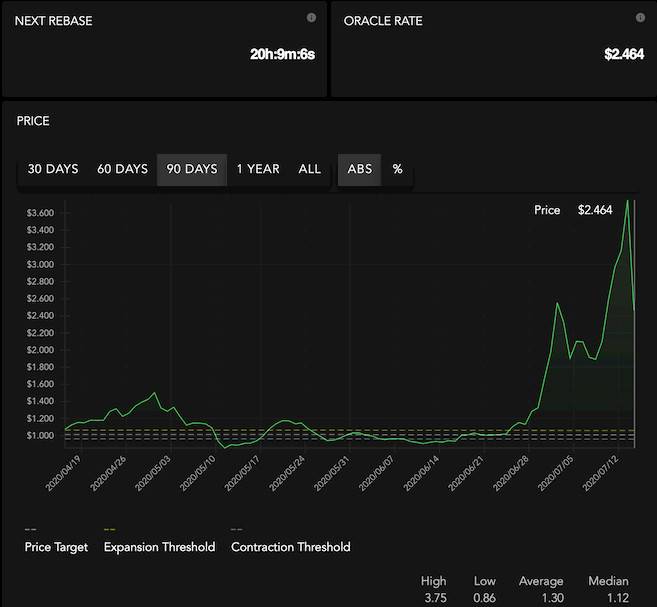
Task: Select the active 90 DAYS range tab
Action: [192, 169]
